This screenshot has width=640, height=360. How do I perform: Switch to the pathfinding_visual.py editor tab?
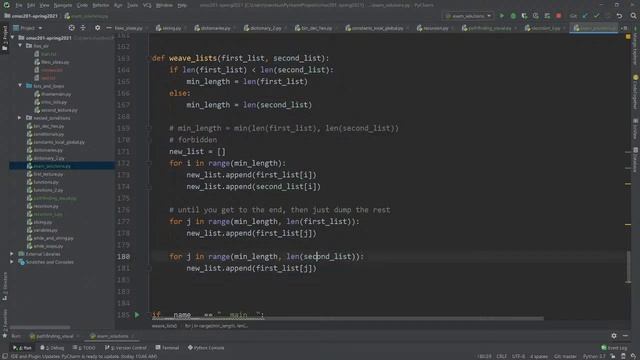(489, 28)
